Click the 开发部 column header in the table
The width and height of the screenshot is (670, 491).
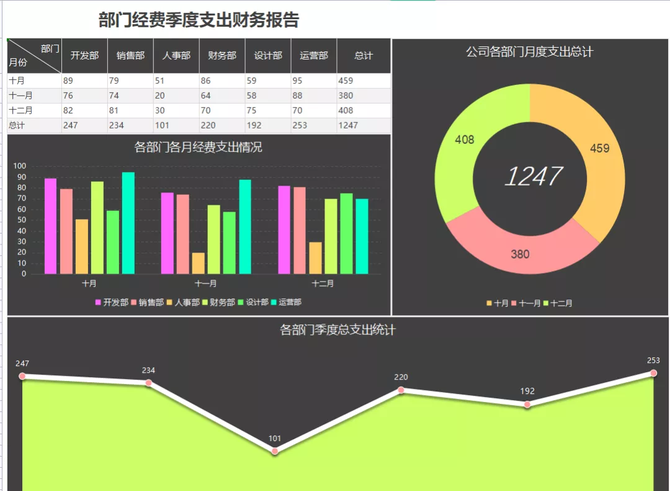[x=84, y=56]
